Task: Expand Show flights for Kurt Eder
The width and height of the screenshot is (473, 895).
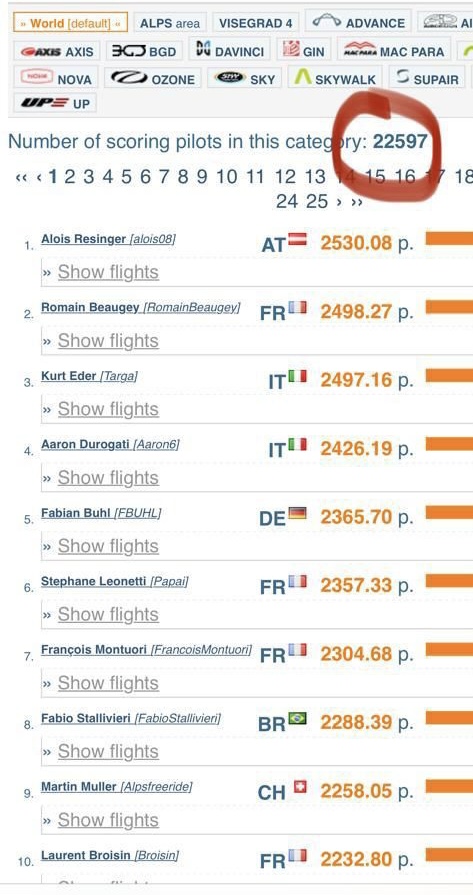Action: 108,409
